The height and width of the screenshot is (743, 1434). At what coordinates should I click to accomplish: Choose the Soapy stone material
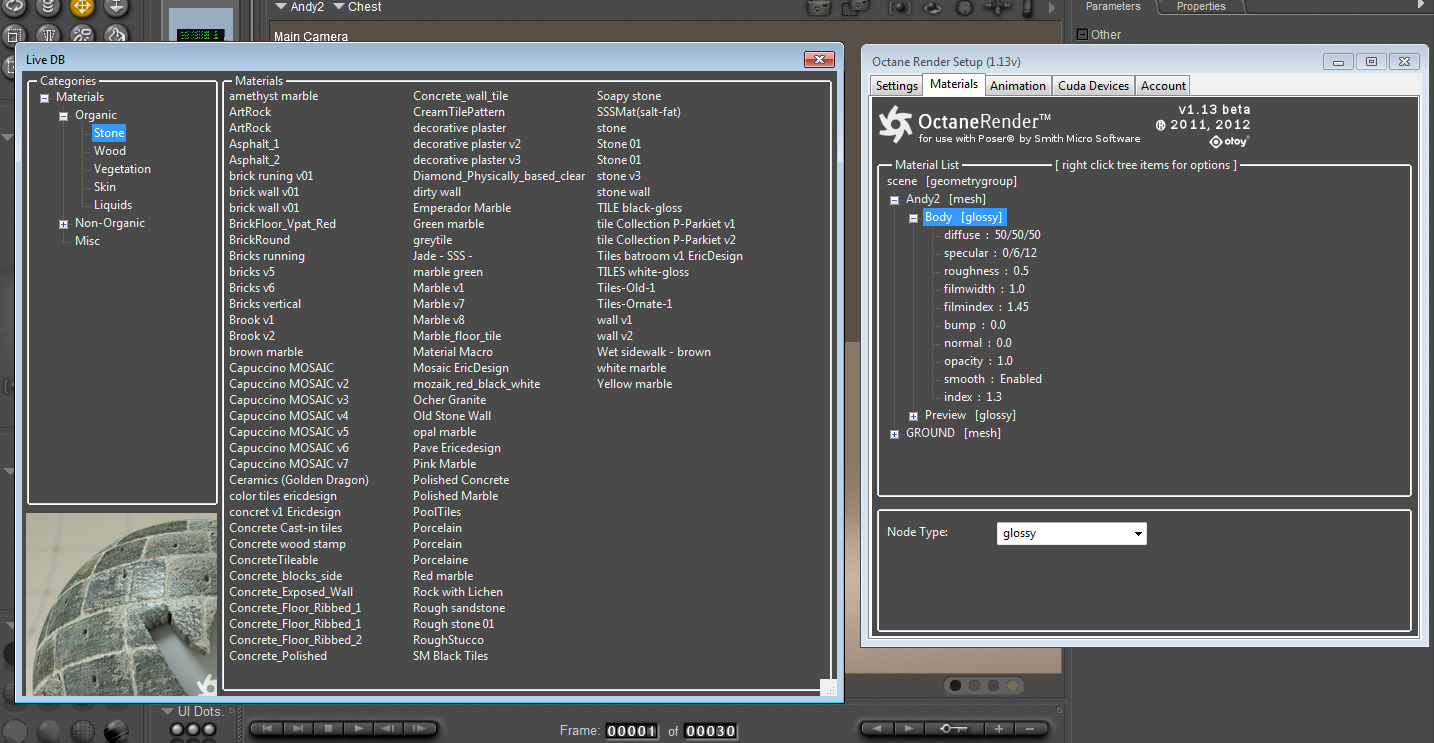[x=629, y=96]
